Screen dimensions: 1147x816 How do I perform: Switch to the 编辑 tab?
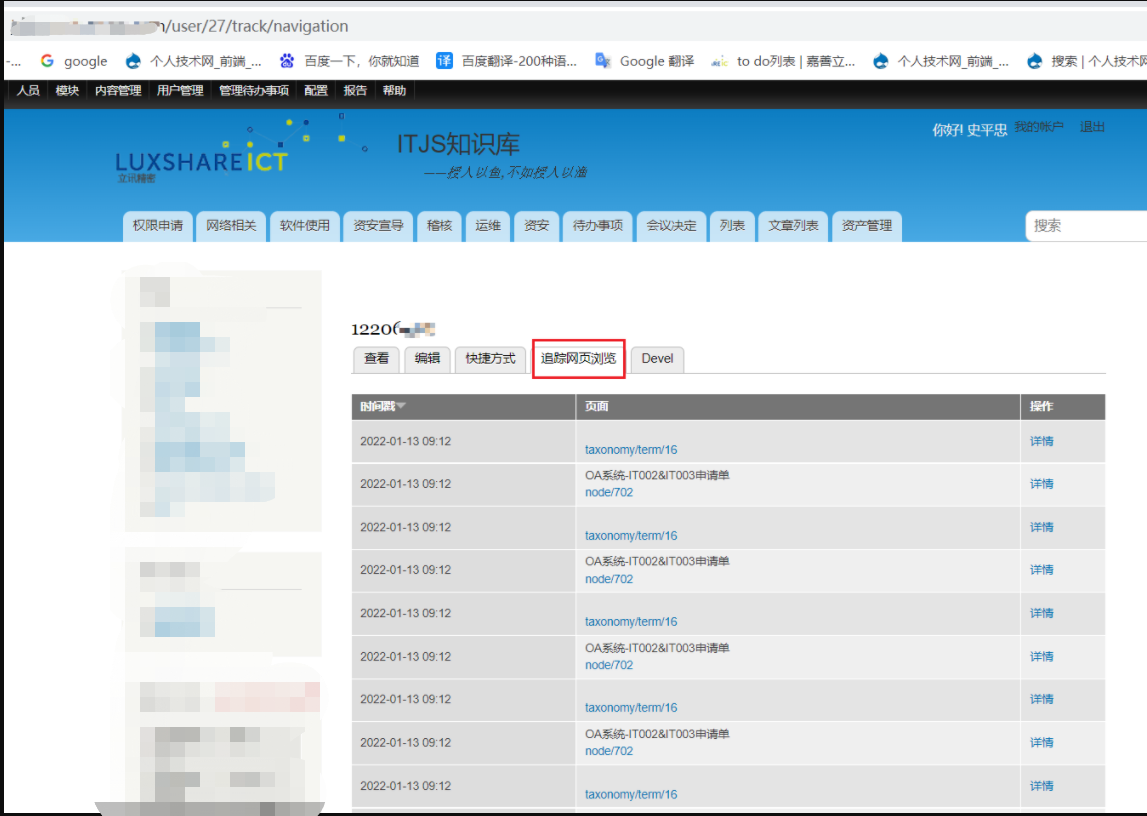click(x=427, y=359)
